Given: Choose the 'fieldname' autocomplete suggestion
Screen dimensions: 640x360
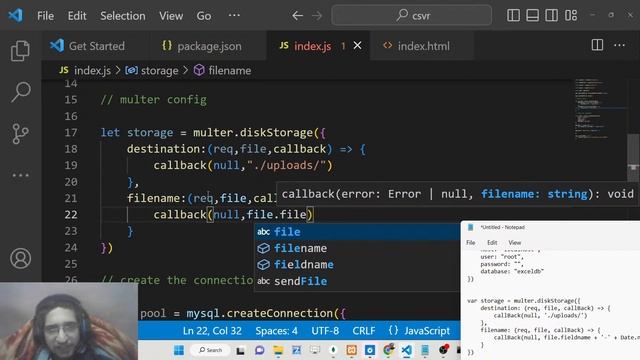Looking at the screenshot, I should [x=357, y=264].
